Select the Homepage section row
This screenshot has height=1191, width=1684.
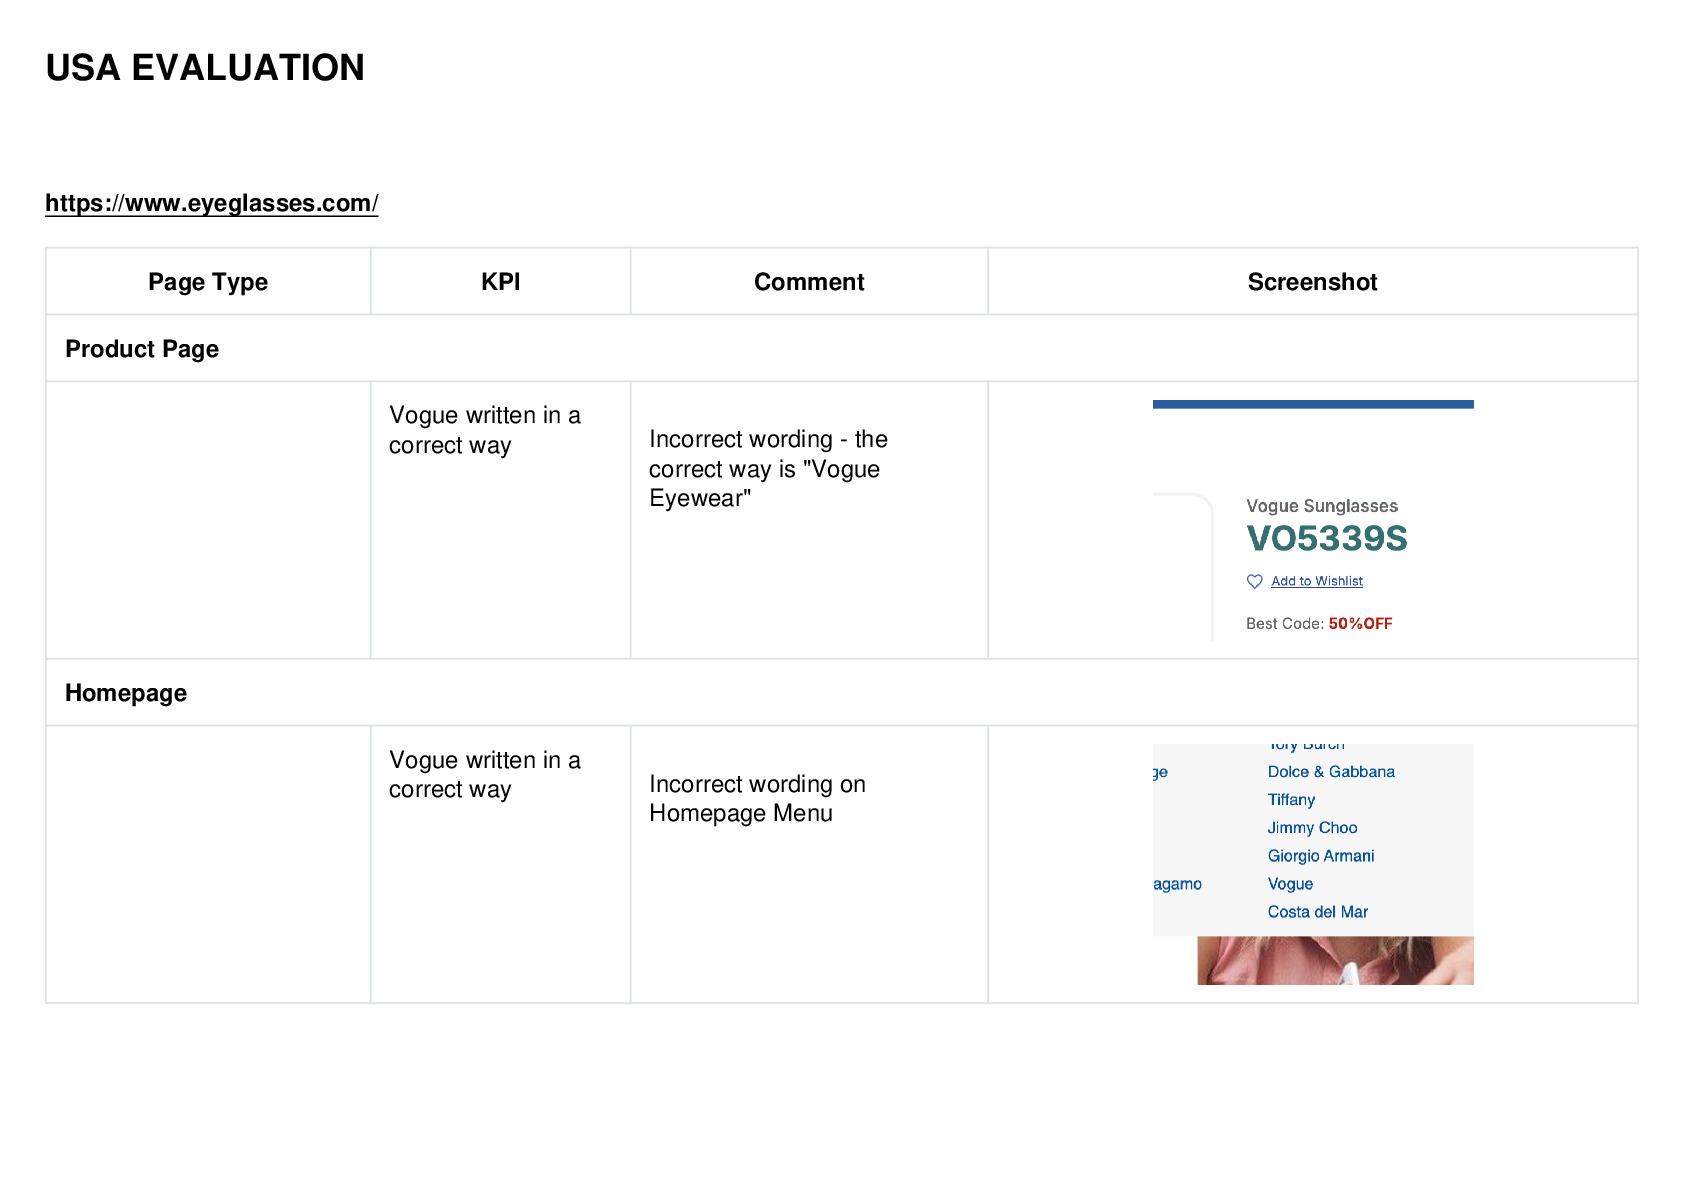coord(842,692)
